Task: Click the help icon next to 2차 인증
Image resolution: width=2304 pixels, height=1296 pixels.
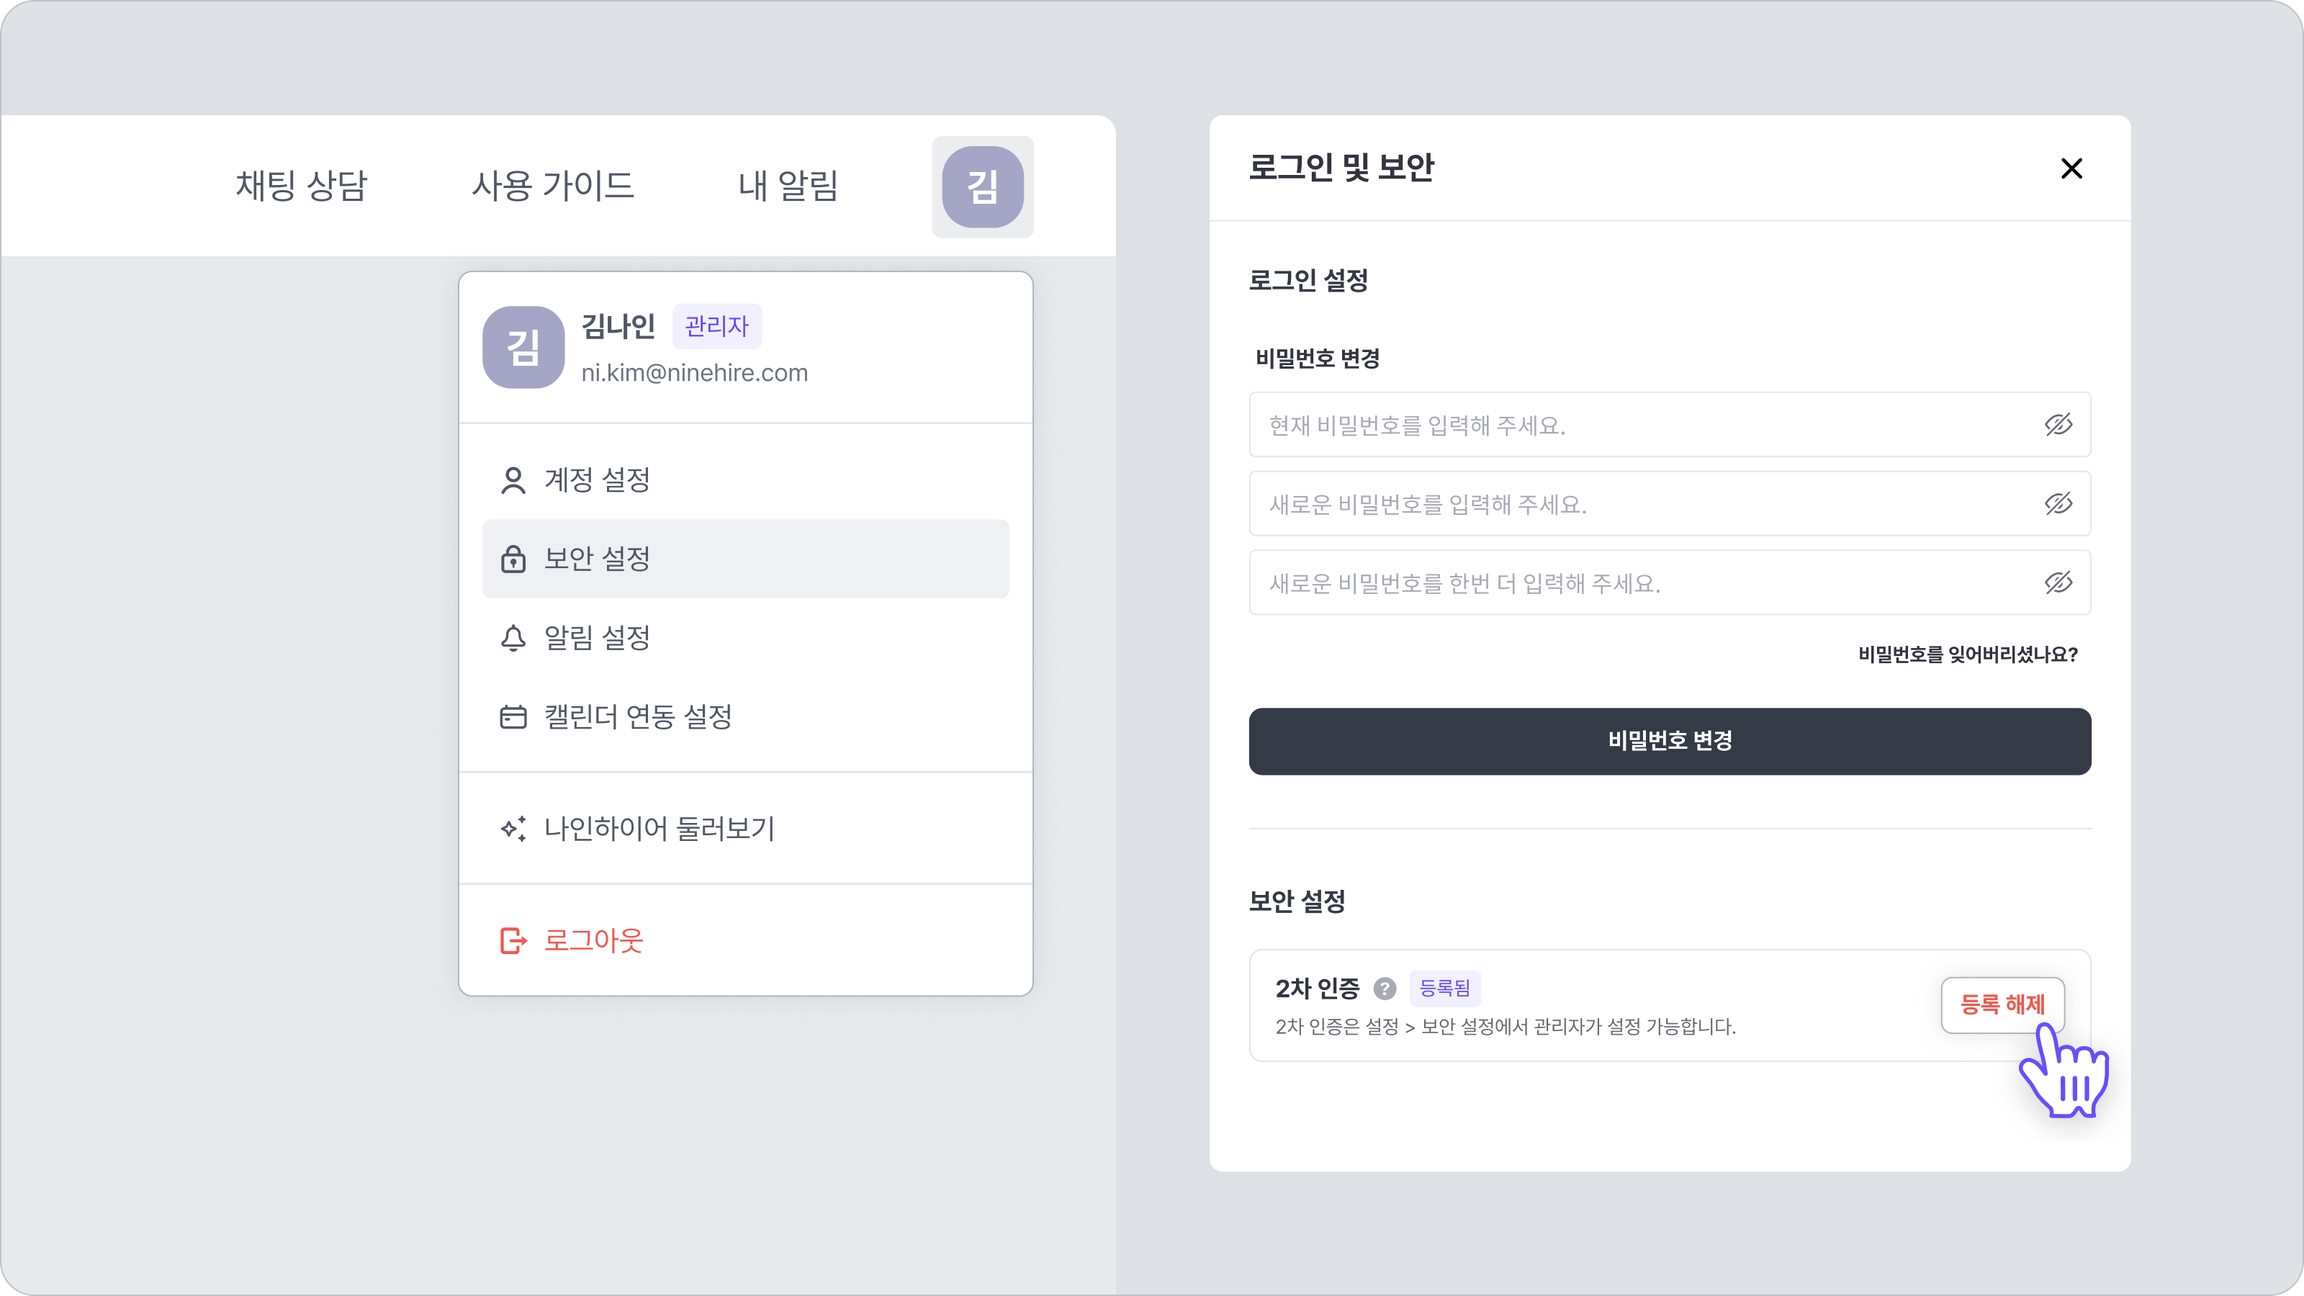Action: tap(1384, 989)
